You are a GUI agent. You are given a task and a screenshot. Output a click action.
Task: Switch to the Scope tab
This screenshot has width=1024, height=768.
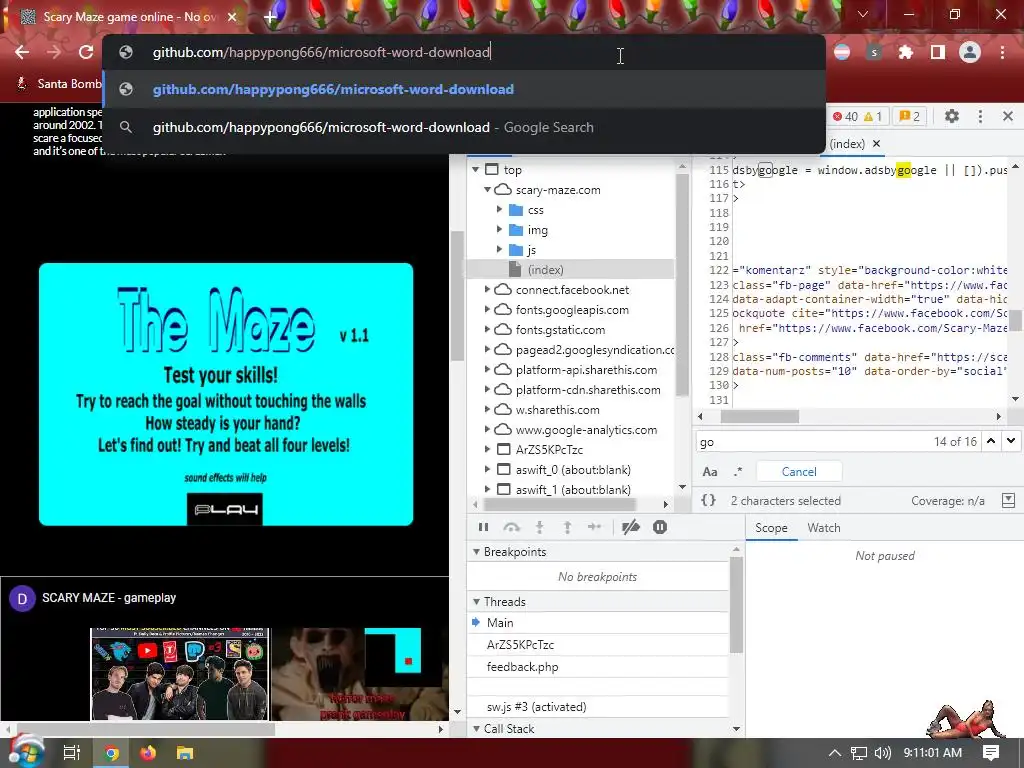tap(771, 528)
